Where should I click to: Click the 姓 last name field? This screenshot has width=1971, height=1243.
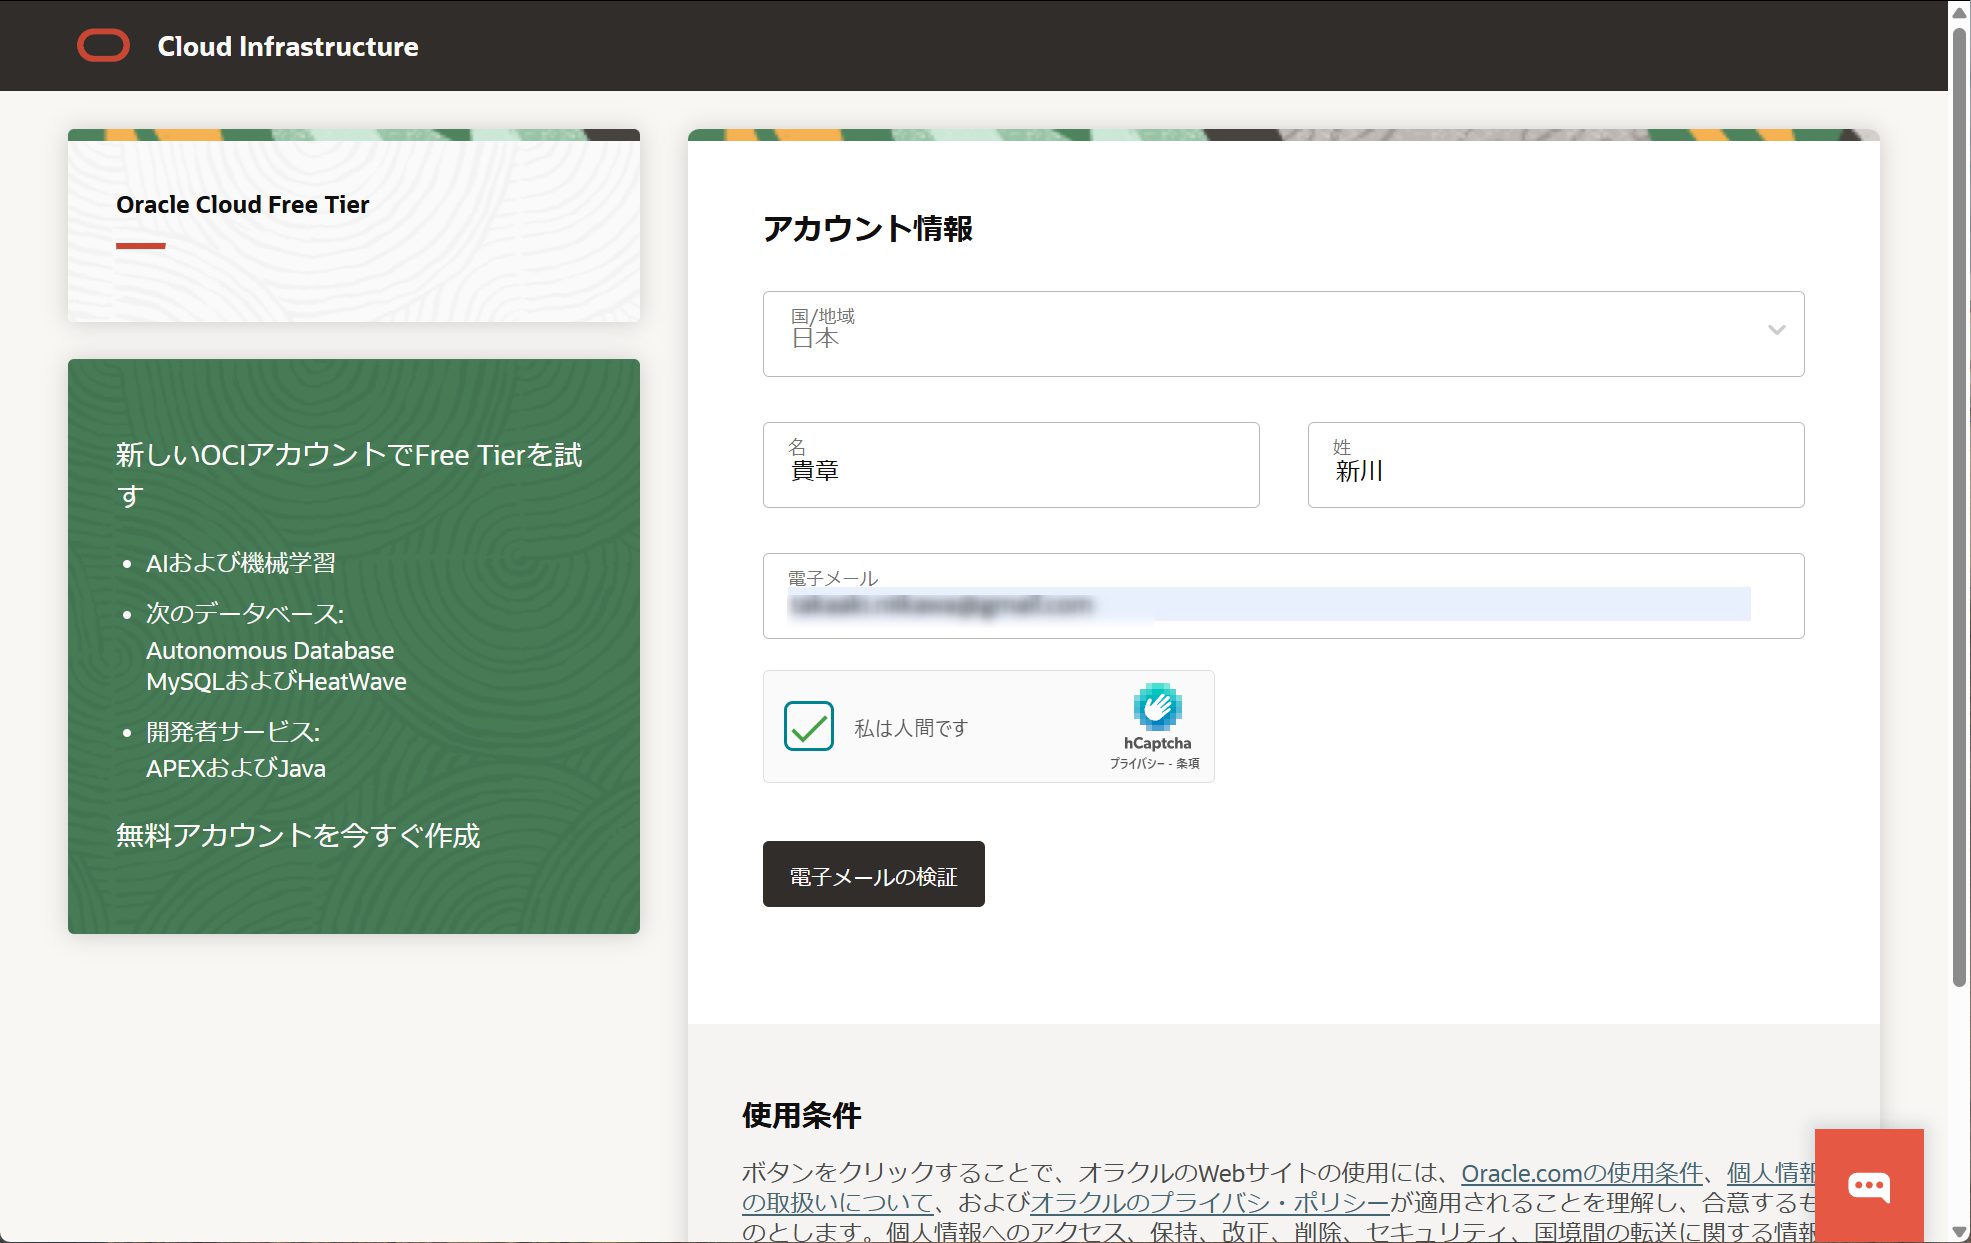1556,465
